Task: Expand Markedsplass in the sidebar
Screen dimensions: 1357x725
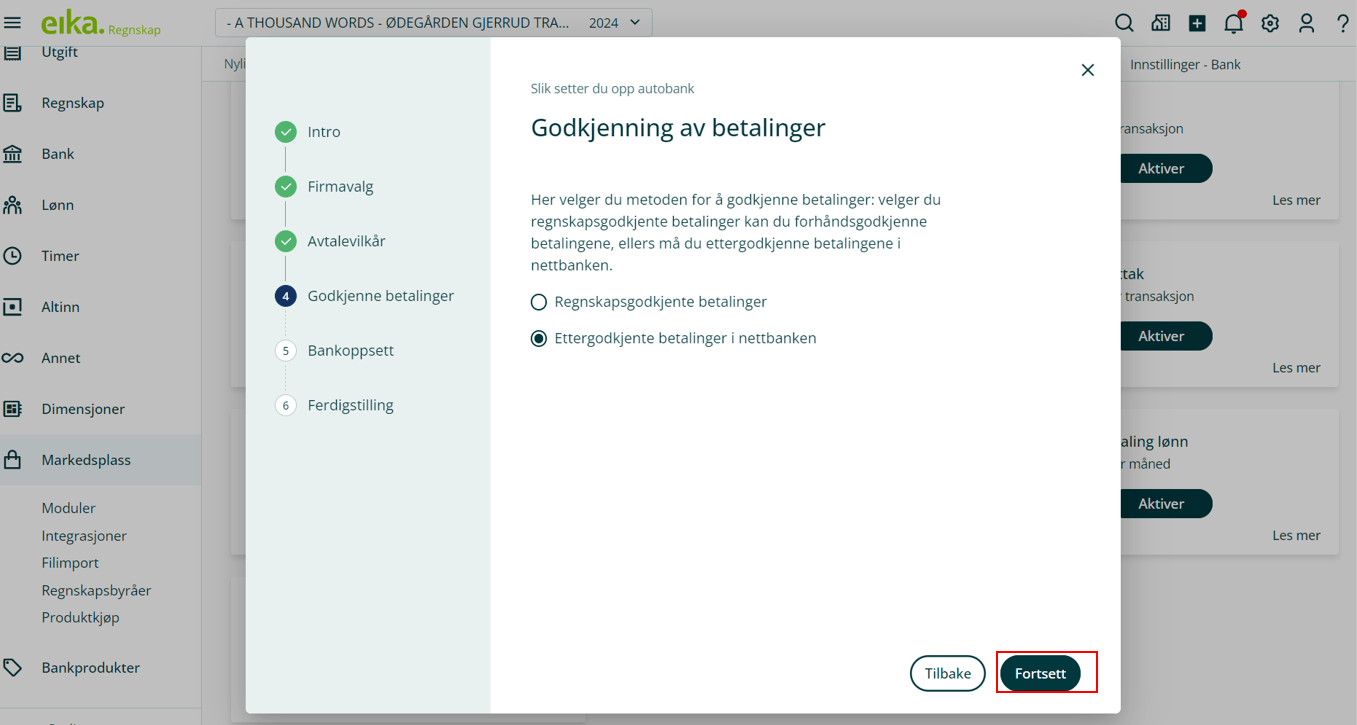Action: 86,460
